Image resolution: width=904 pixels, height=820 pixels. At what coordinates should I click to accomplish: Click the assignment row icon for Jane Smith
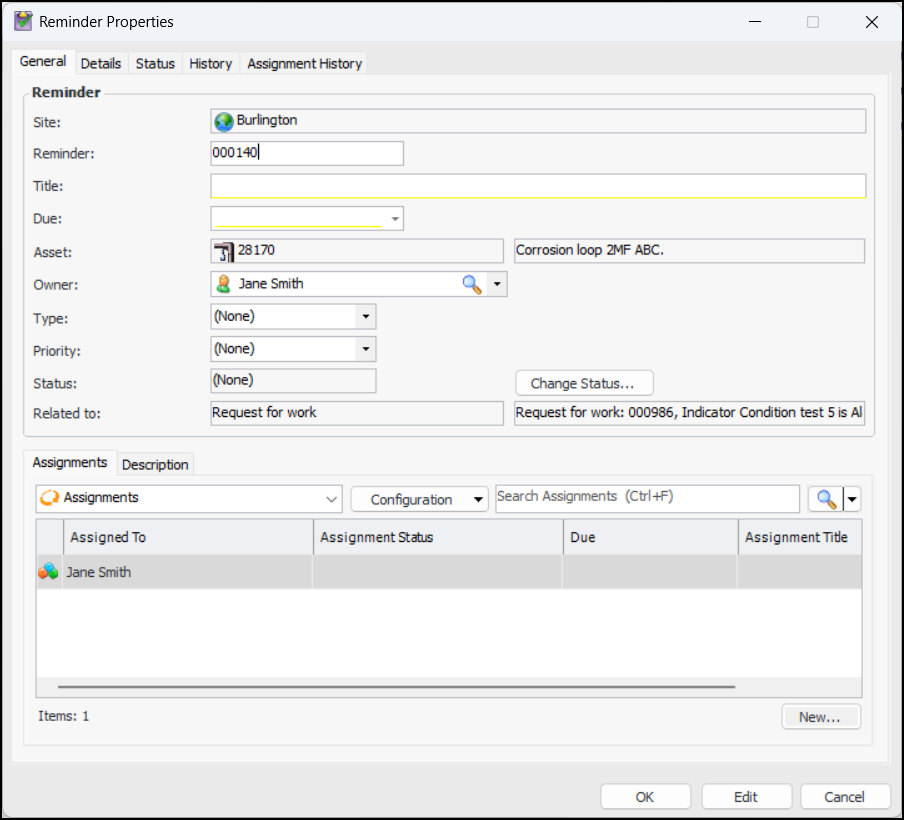point(48,572)
